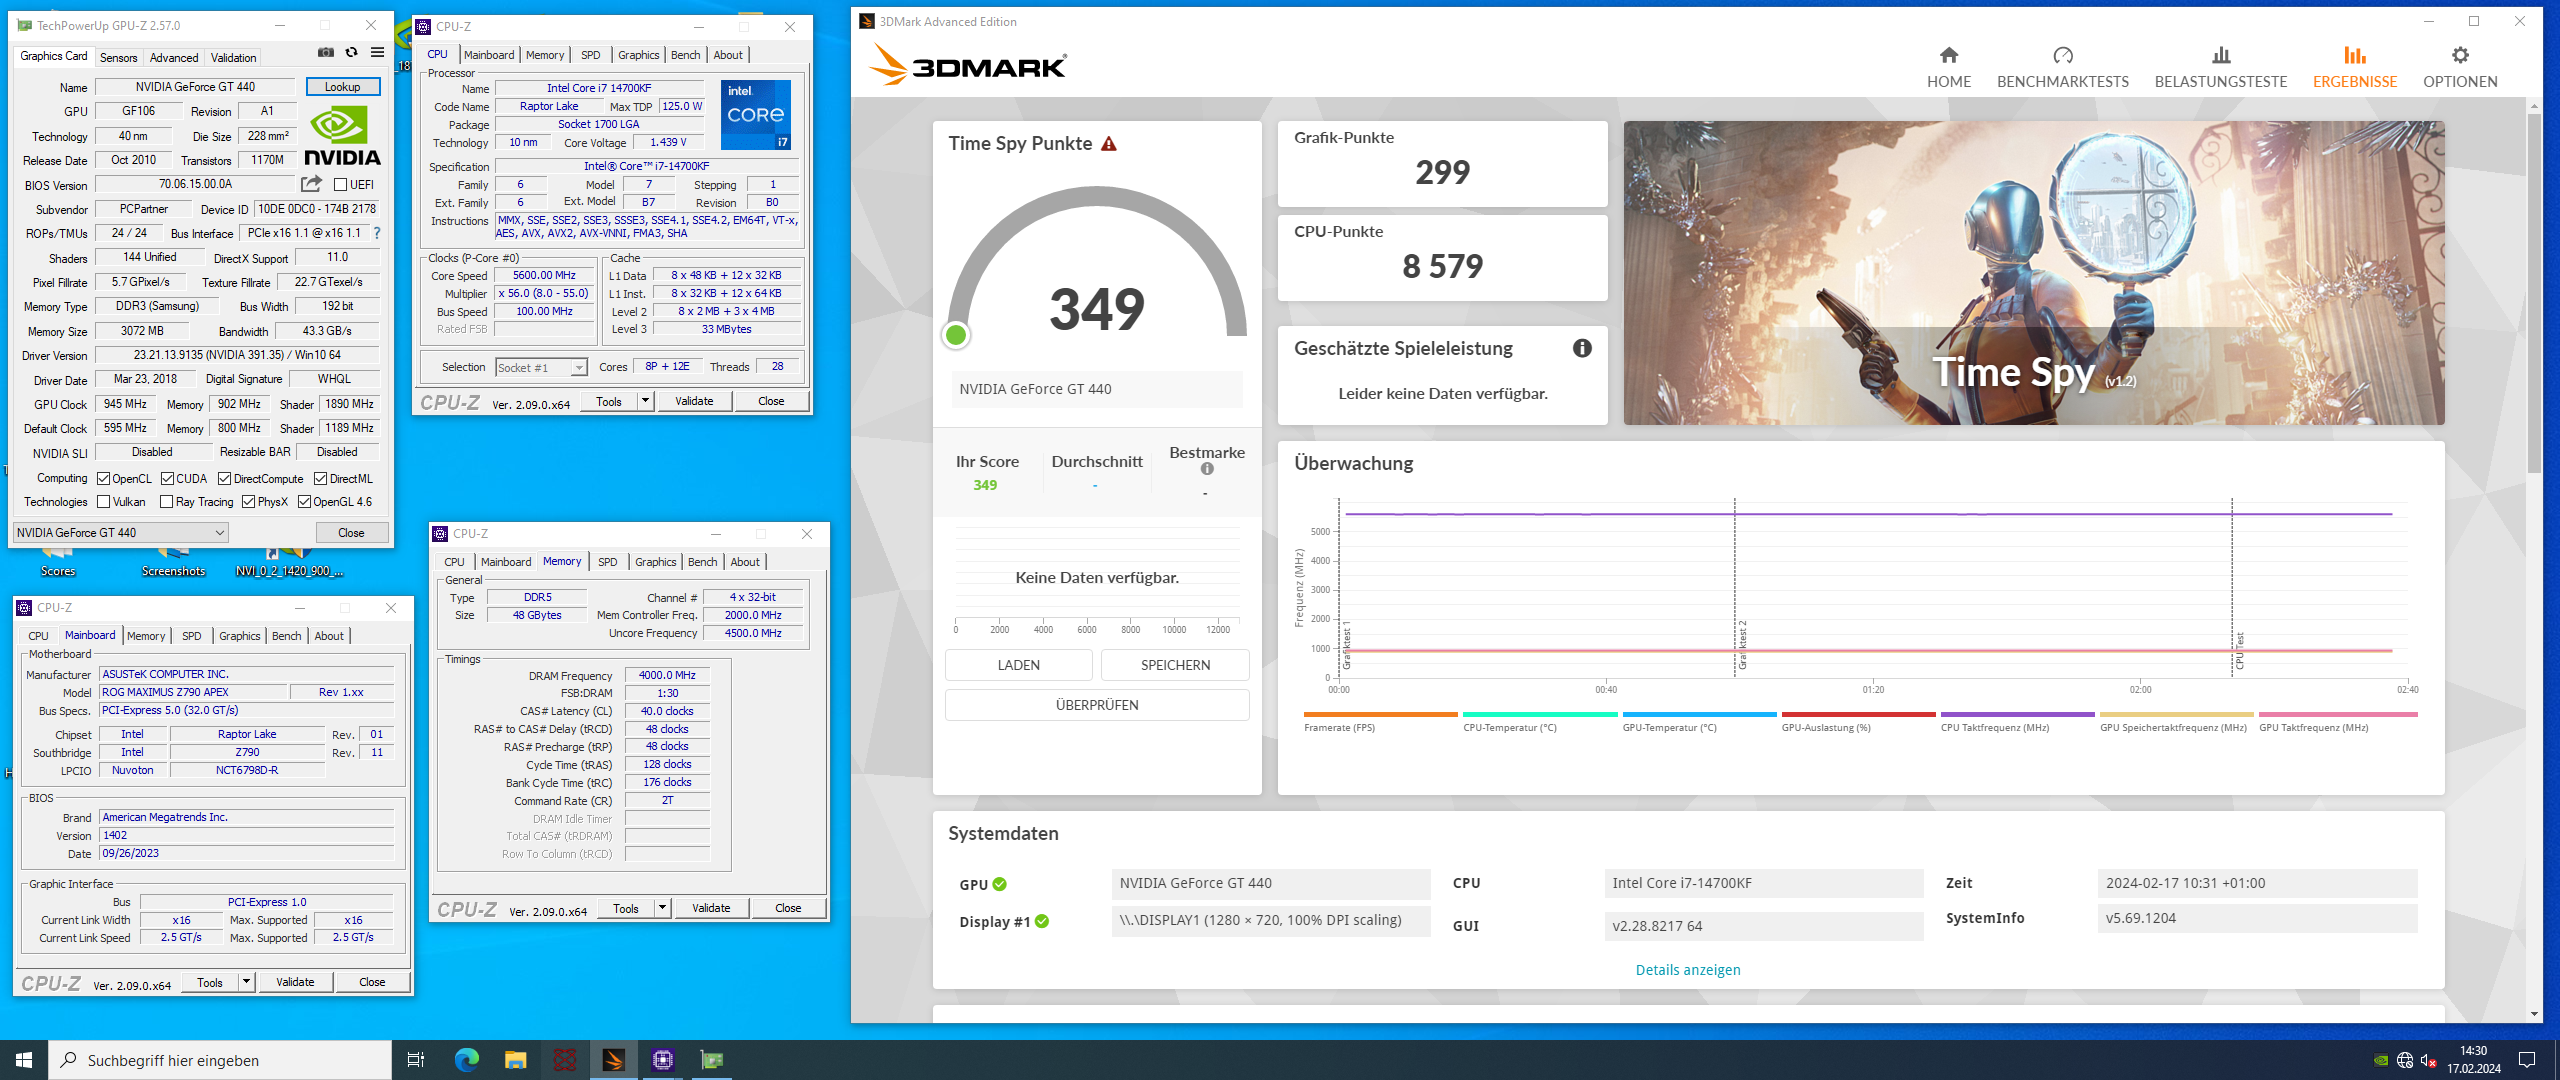The image size is (2560, 1080).
Task: Click the Lookup button in GPU-Z
Action: 342,87
